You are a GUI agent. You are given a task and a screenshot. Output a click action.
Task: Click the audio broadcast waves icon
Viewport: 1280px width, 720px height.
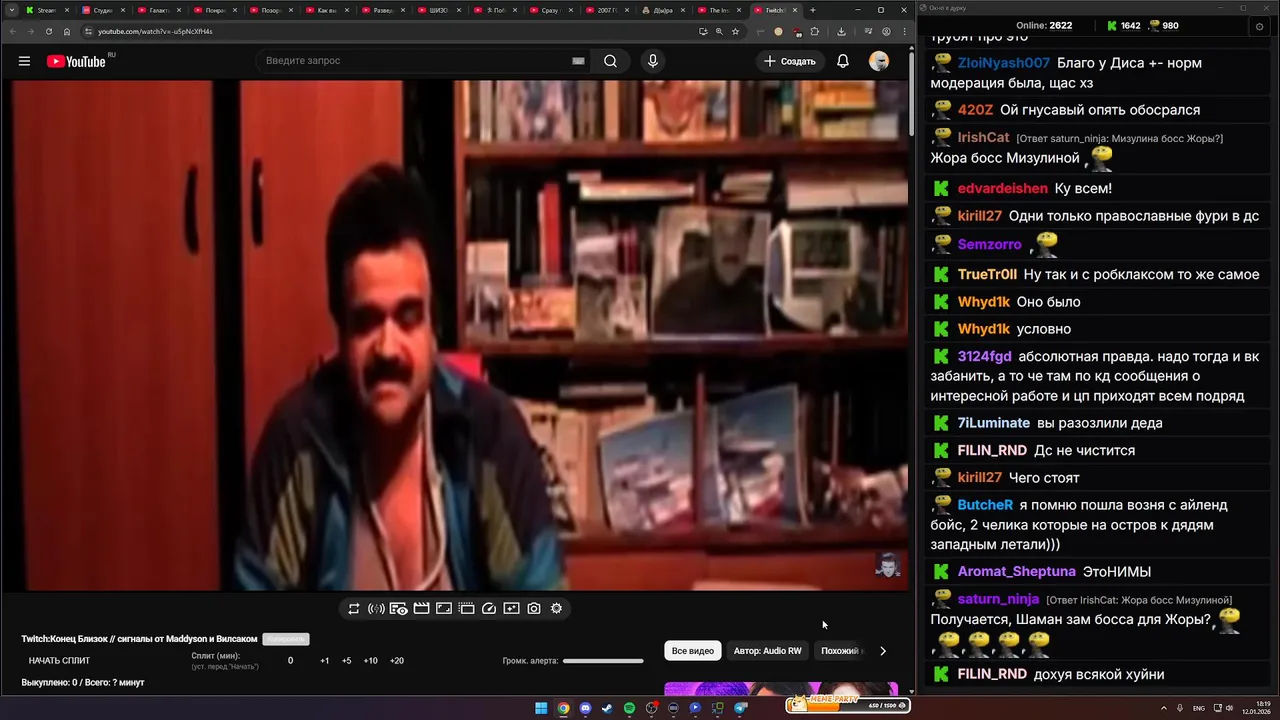(x=376, y=608)
